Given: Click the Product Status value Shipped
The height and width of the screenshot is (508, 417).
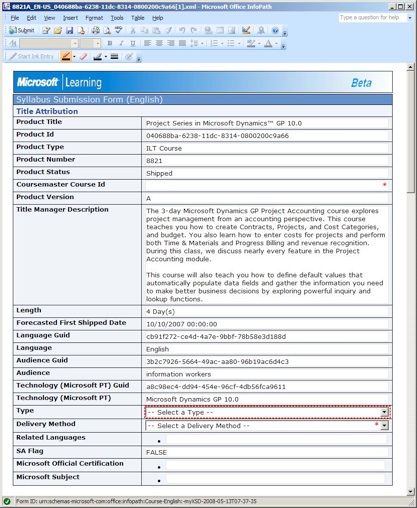Looking at the screenshot, I should pos(159,173).
